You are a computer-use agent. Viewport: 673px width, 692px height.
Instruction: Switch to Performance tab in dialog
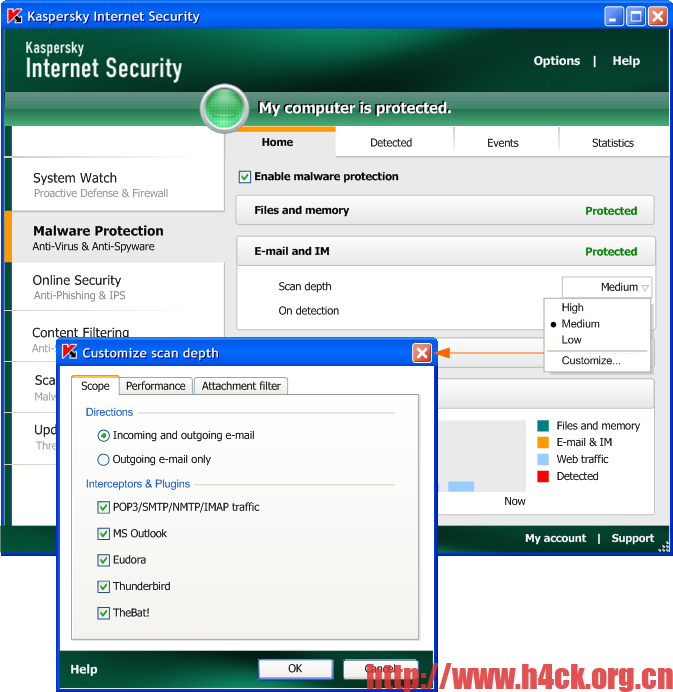point(156,386)
